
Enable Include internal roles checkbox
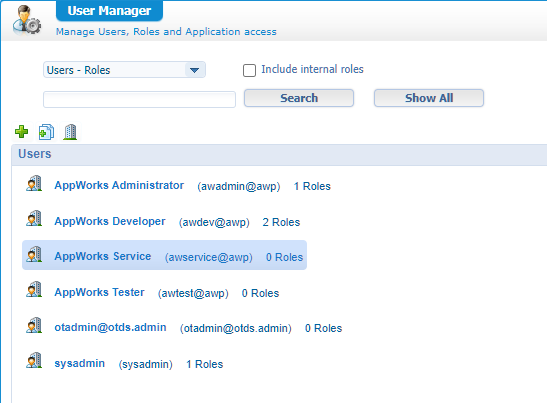tap(249, 70)
